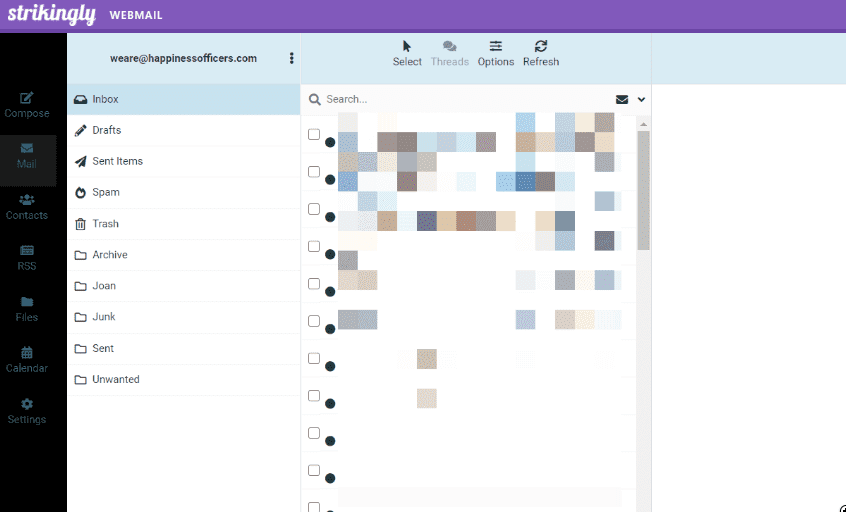
Task: Check the sixth message checkbox
Action: [x=314, y=321]
